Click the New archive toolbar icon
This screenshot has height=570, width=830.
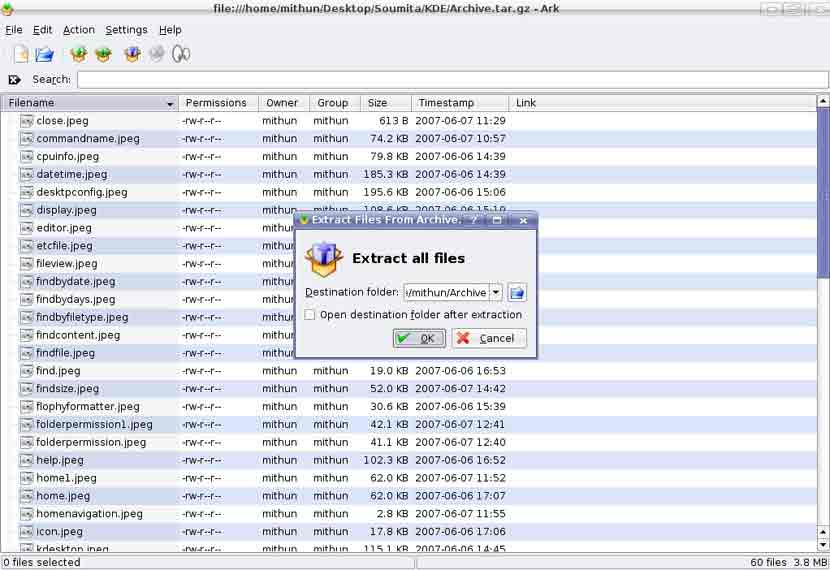tap(21, 54)
